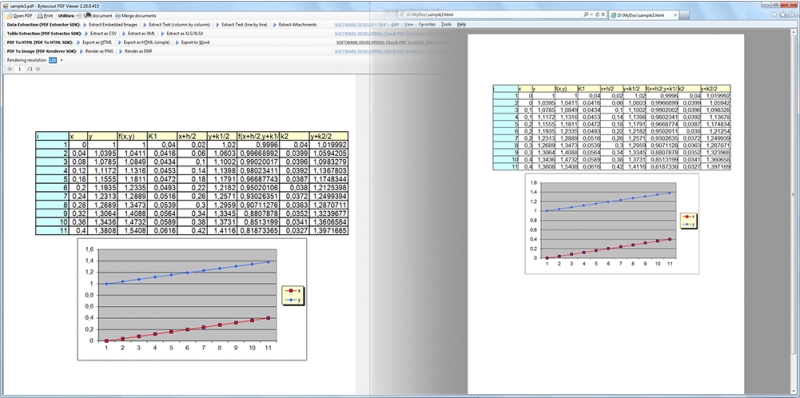This screenshot has height=398, width=800.
Task: Select the sample3.html browser tab
Action: (x=643, y=15)
